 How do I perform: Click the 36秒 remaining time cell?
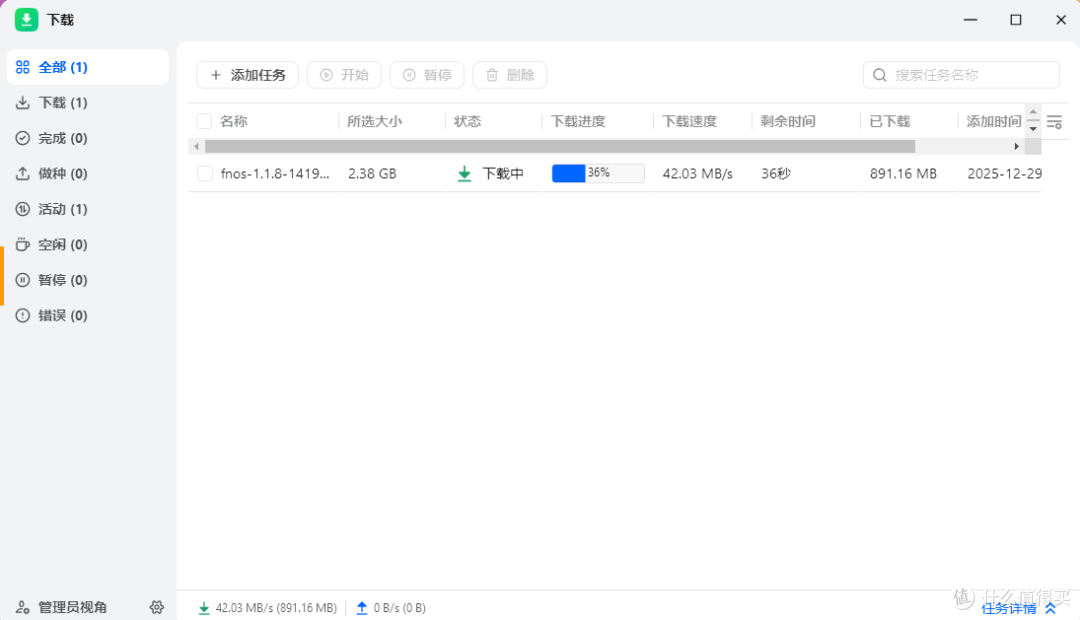click(776, 174)
